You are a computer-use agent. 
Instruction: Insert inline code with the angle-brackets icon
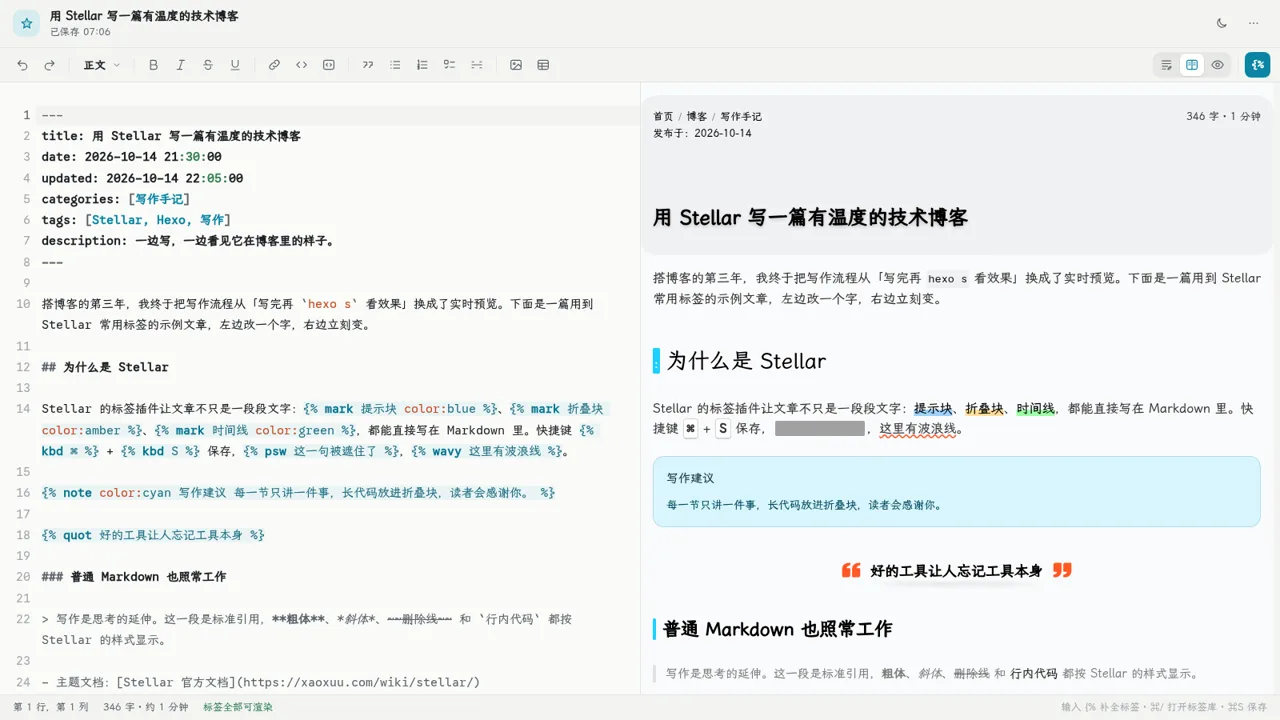(301, 65)
